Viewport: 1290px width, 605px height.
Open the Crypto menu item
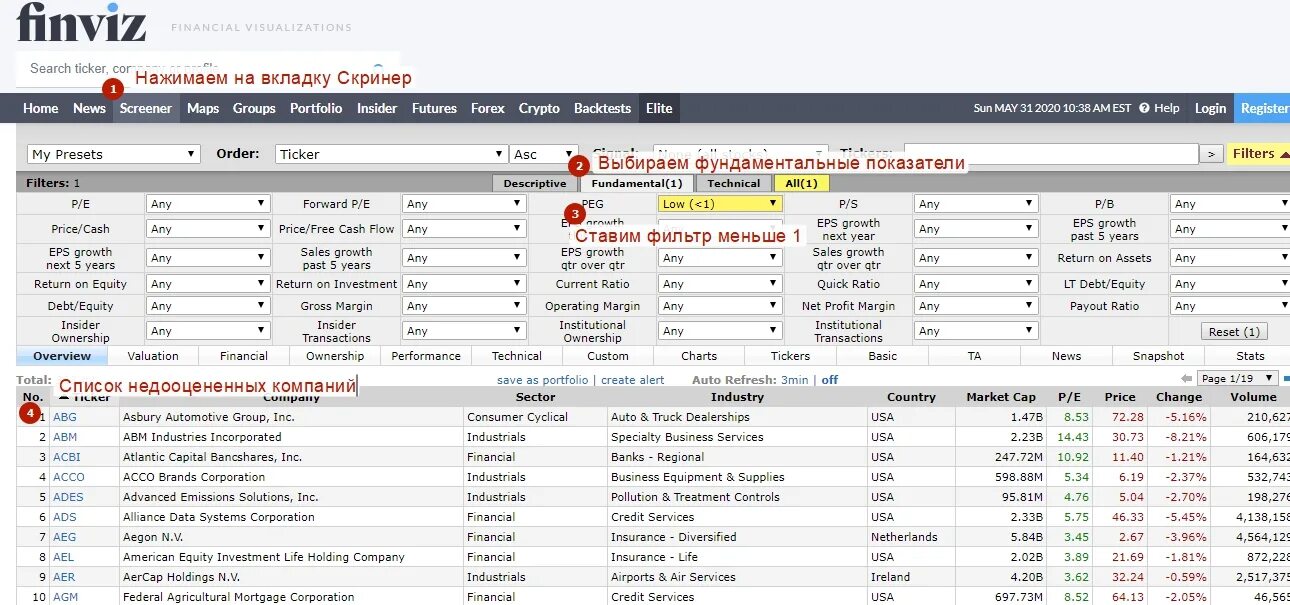click(539, 108)
